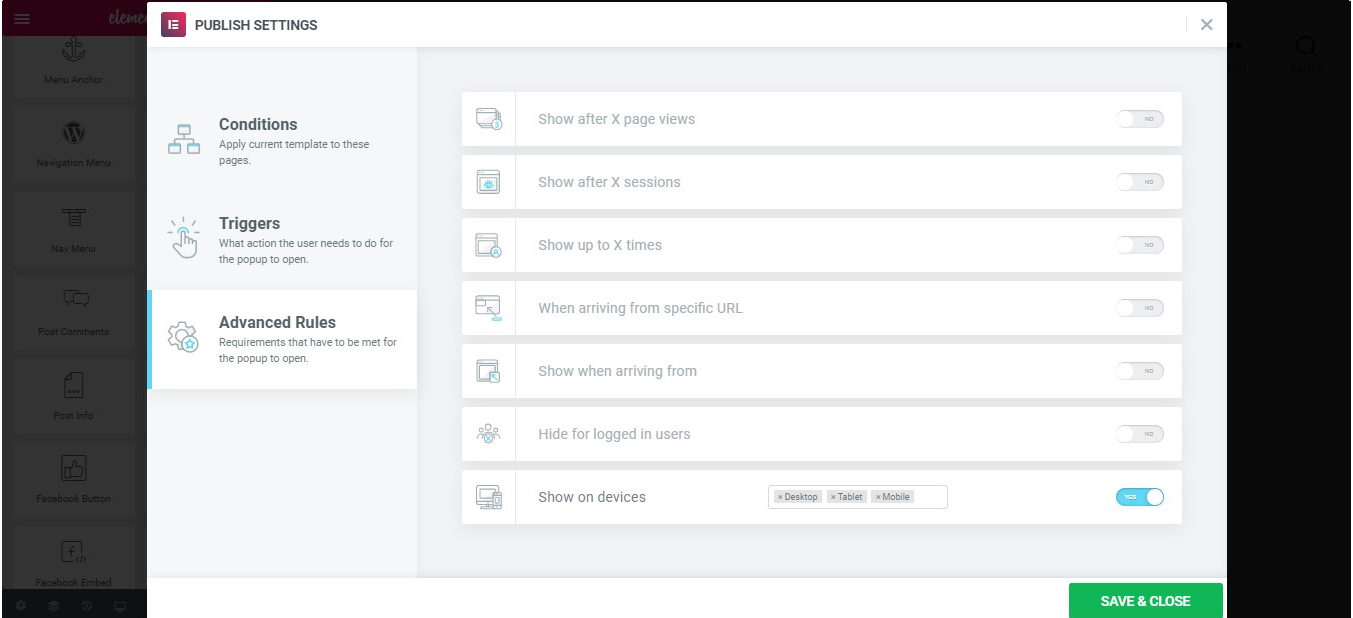Open the Conditions tab
This screenshot has width=1353, height=618.
(282, 141)
